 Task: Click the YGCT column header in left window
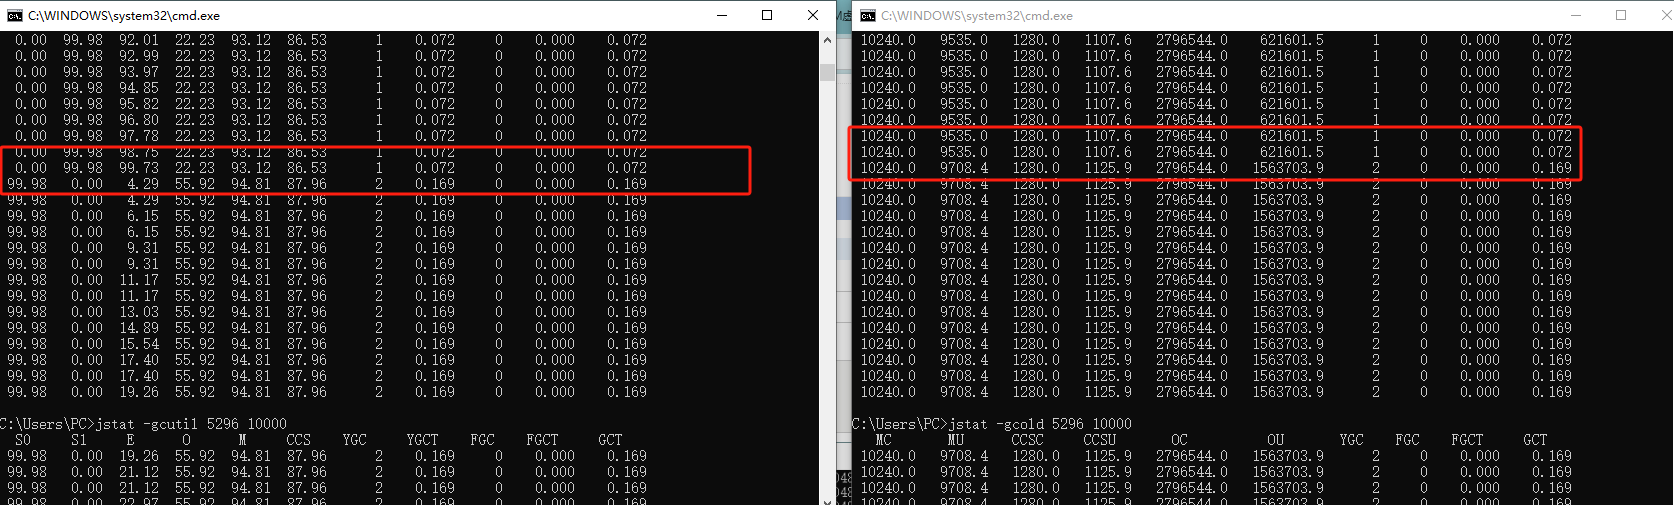coord(422,440)
